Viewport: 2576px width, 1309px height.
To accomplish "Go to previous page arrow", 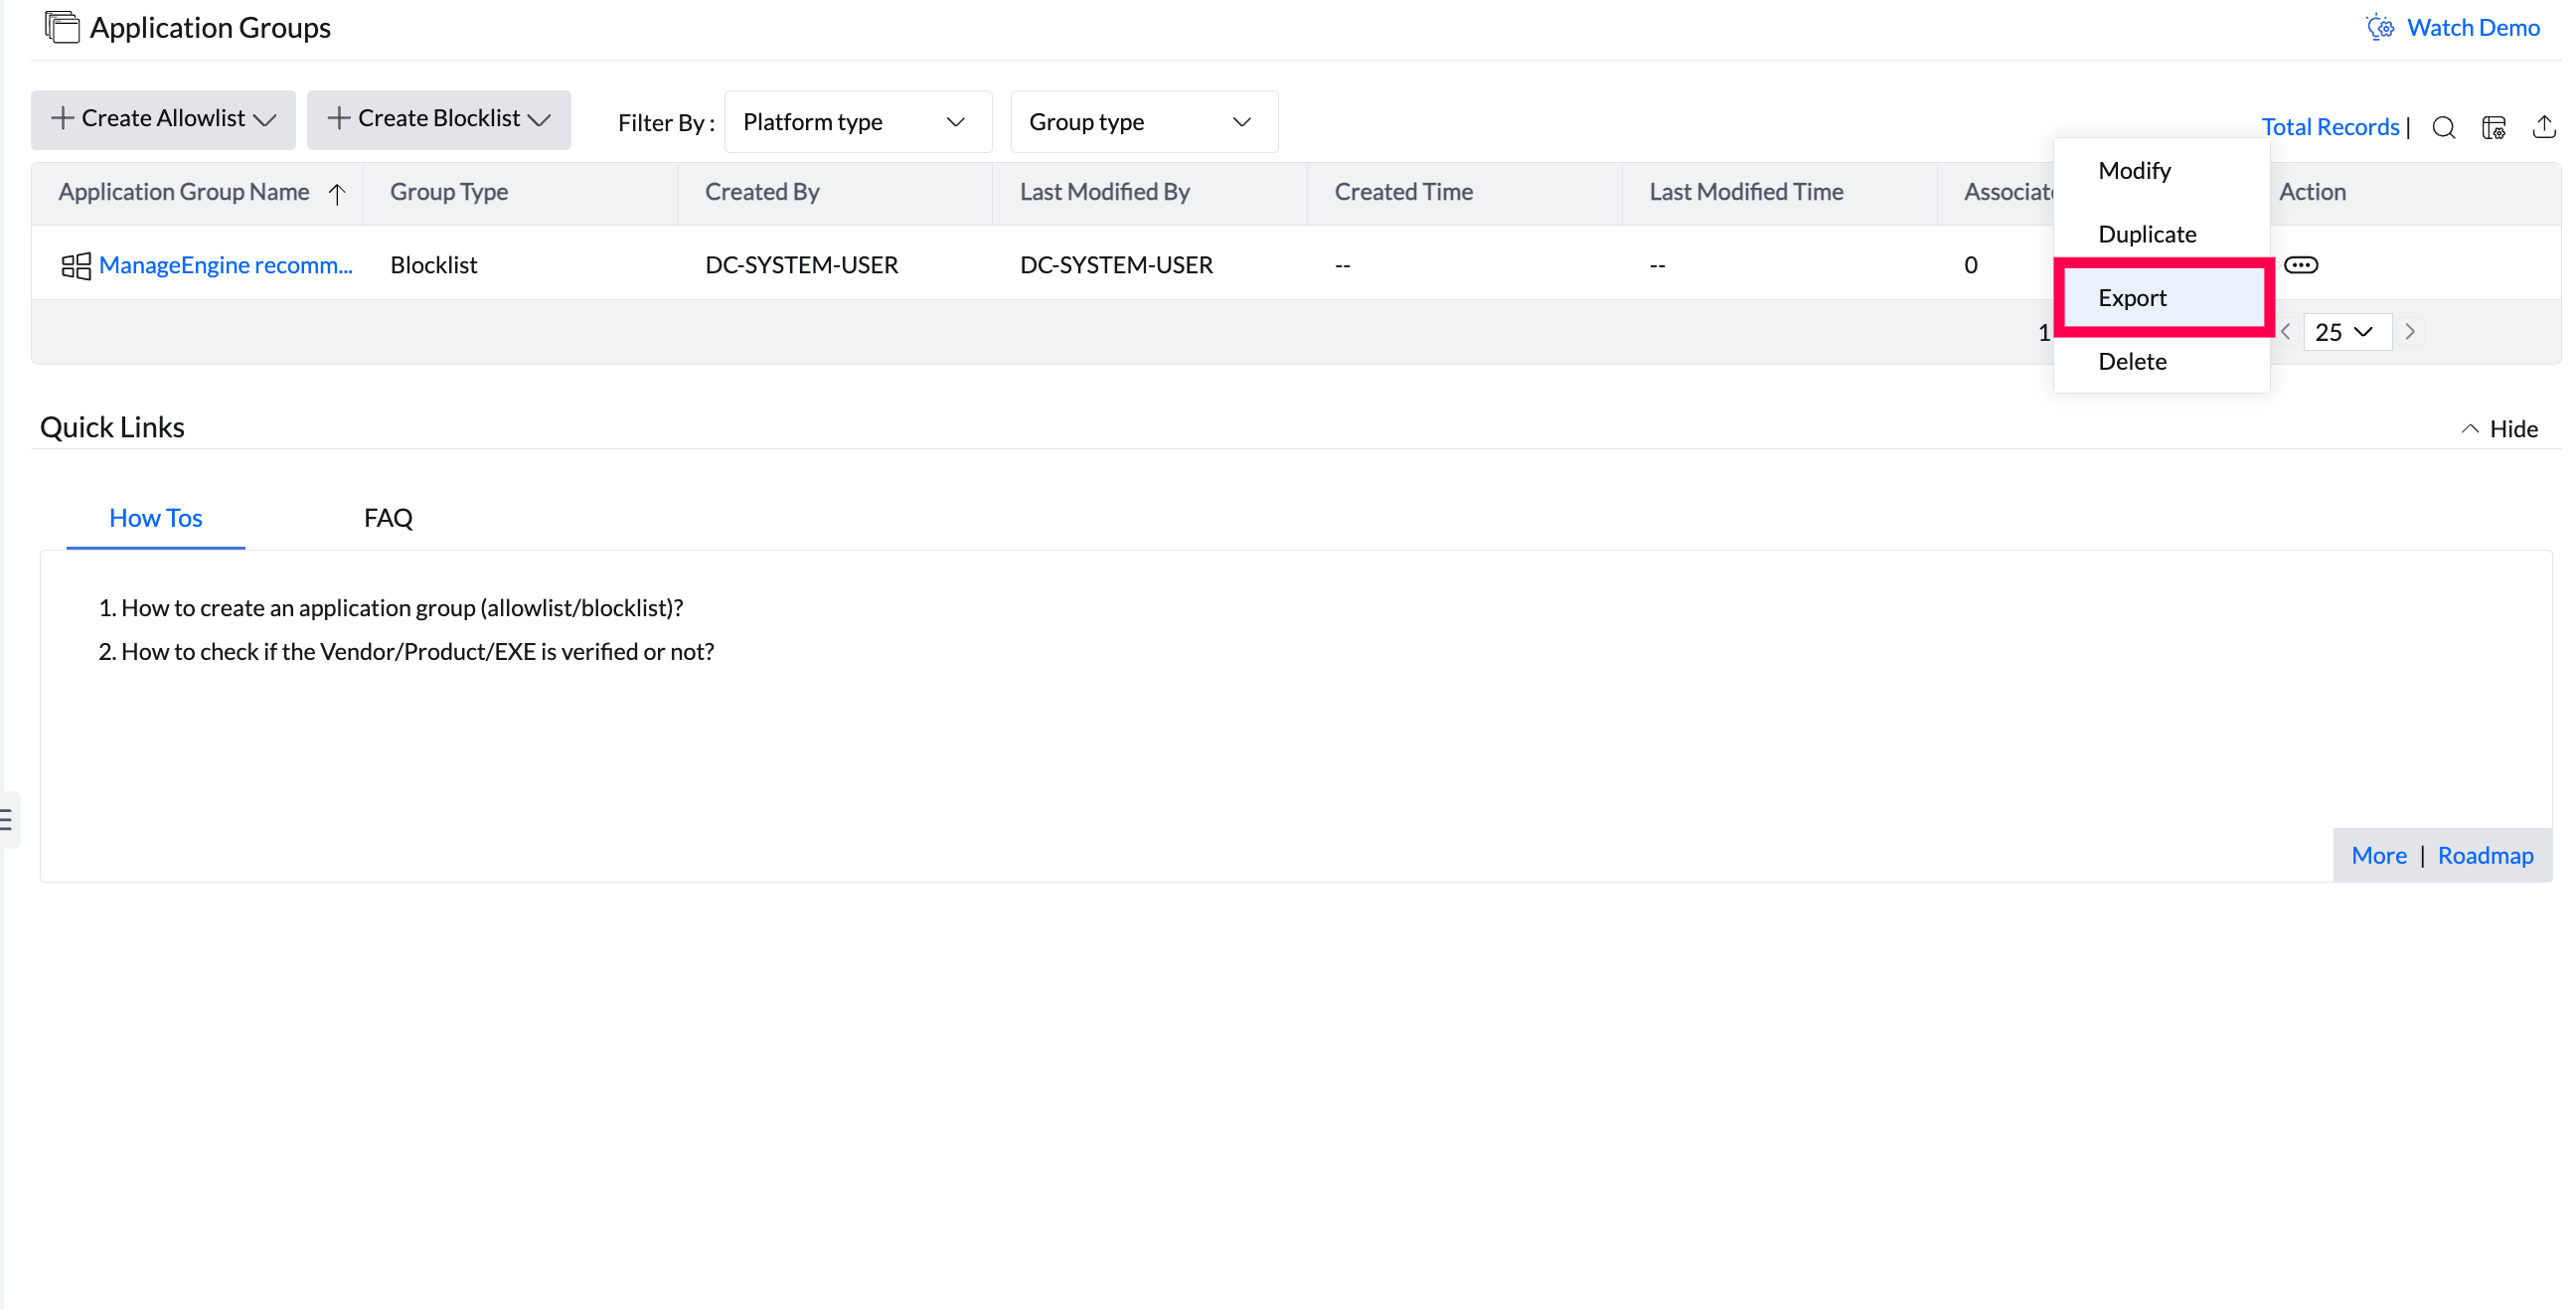I will pos(2286,332).
